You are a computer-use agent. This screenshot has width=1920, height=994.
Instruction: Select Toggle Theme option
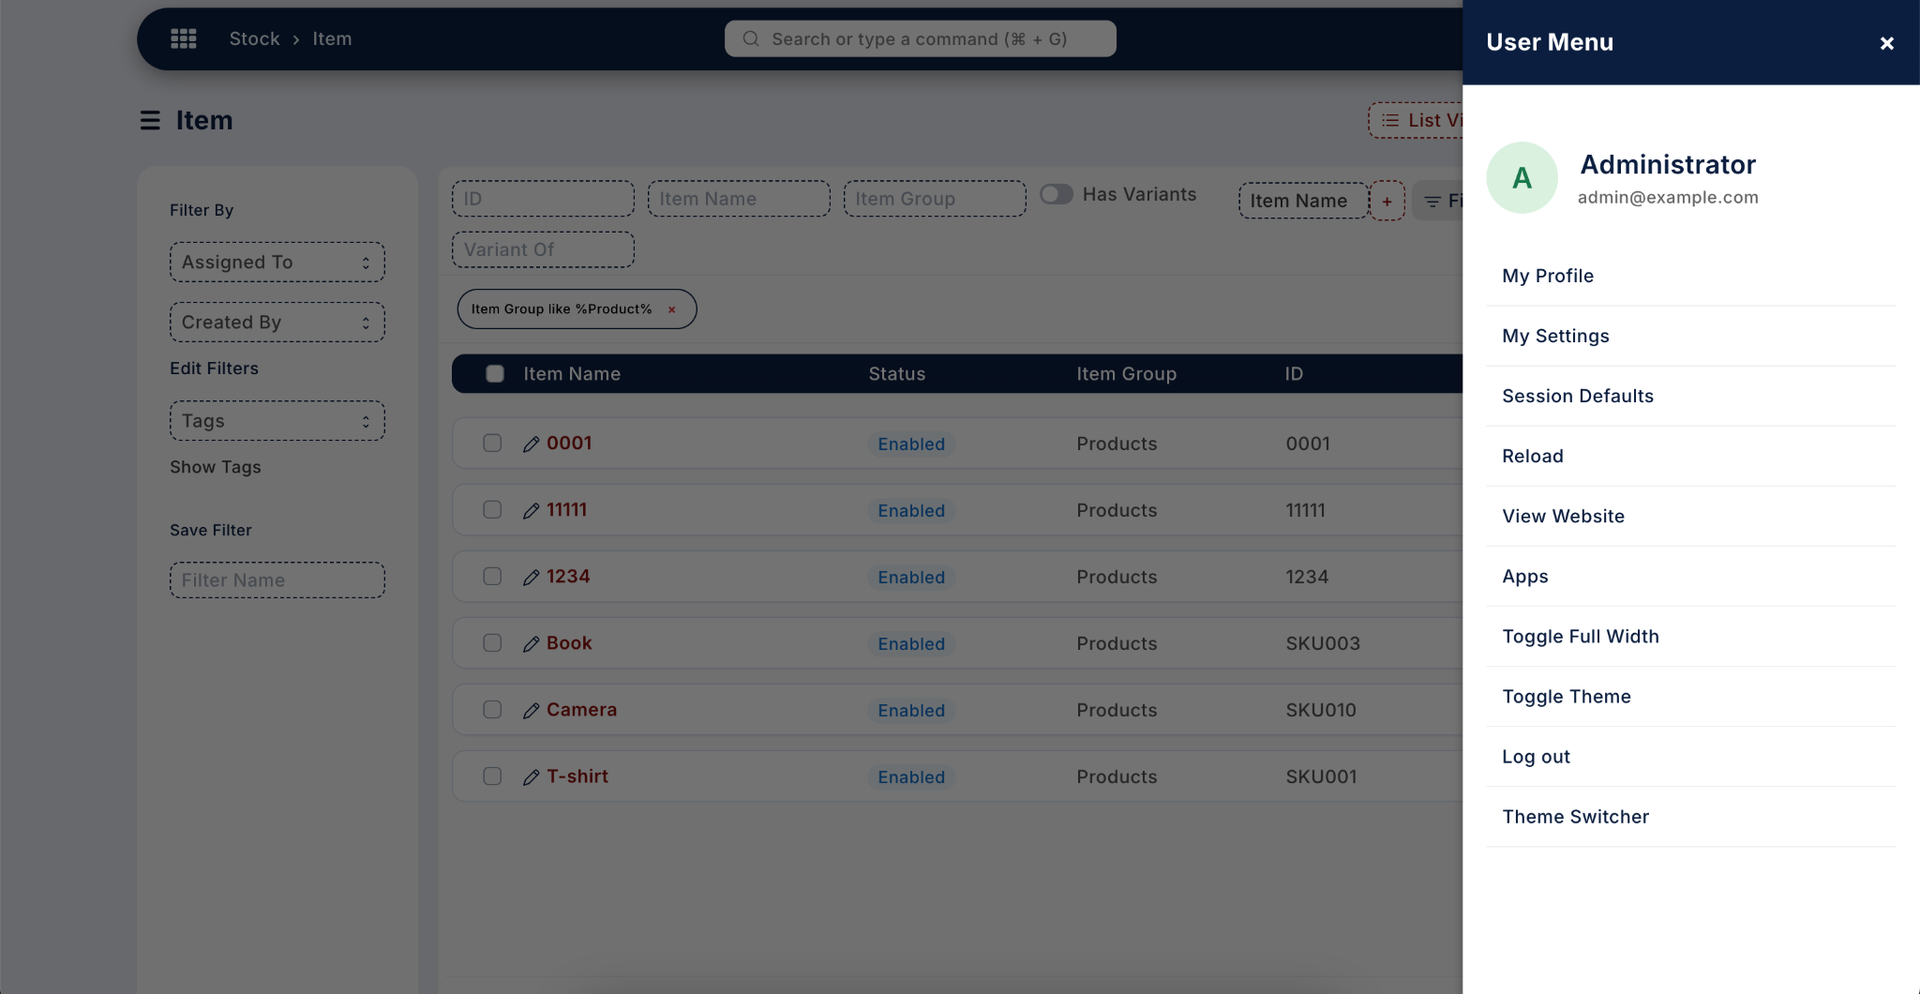click(1690, 696)
